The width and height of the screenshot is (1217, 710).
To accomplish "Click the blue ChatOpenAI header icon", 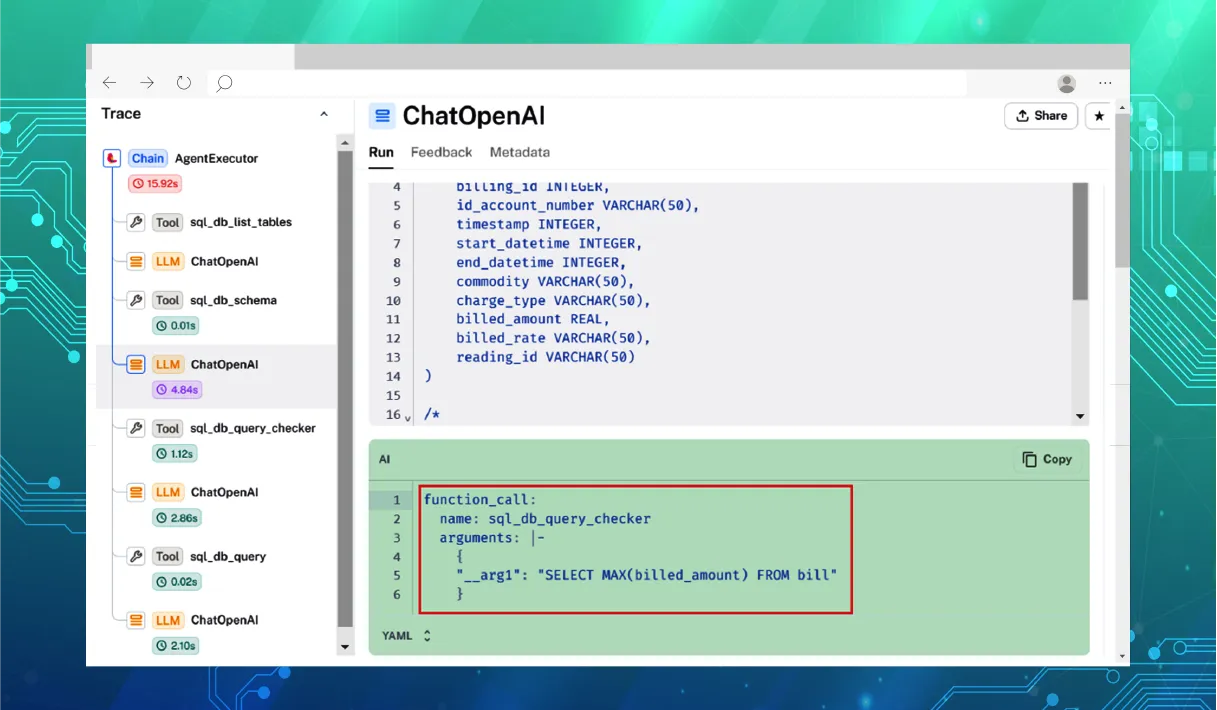I will click(x=382, y=116).
